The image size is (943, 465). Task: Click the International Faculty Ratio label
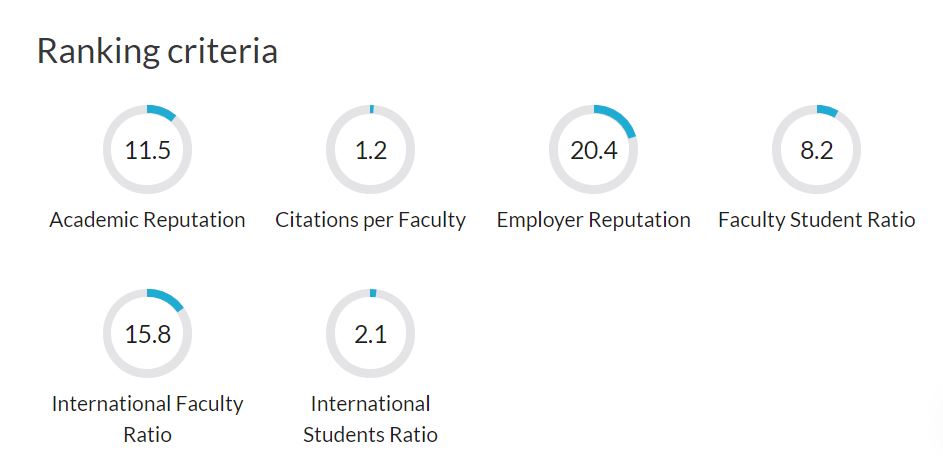(147, 419)
